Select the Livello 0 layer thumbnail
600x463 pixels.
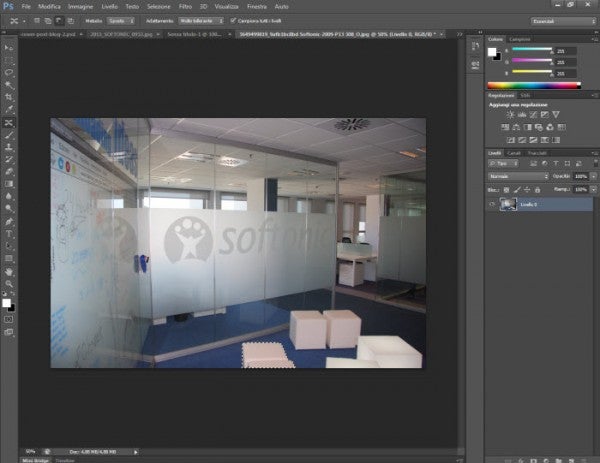coord(507,204)
